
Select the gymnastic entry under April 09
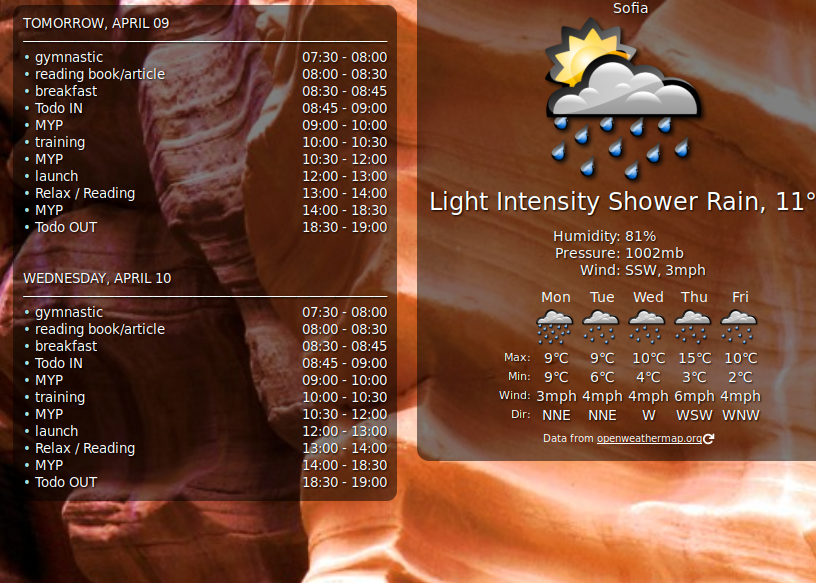[x=68, y=57]
